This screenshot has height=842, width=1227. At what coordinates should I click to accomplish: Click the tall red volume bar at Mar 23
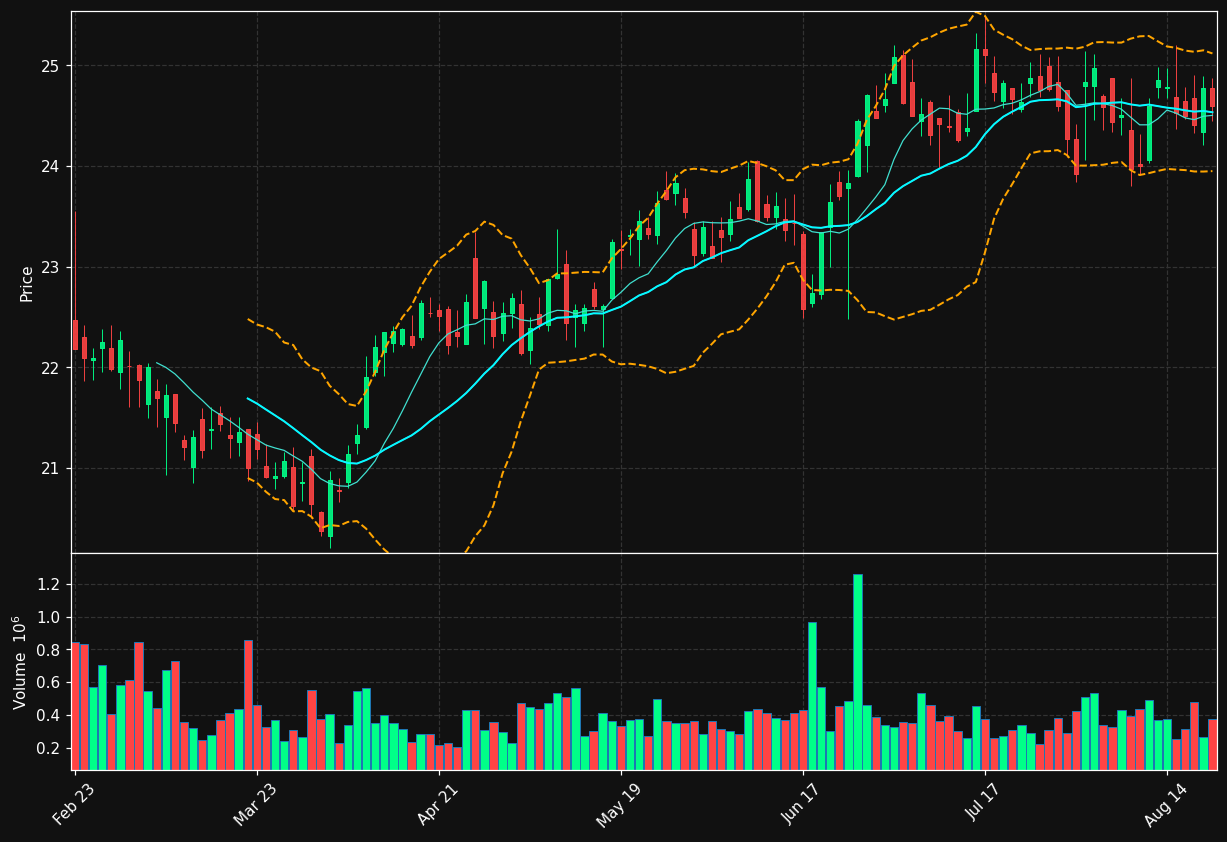click(248, 705)
